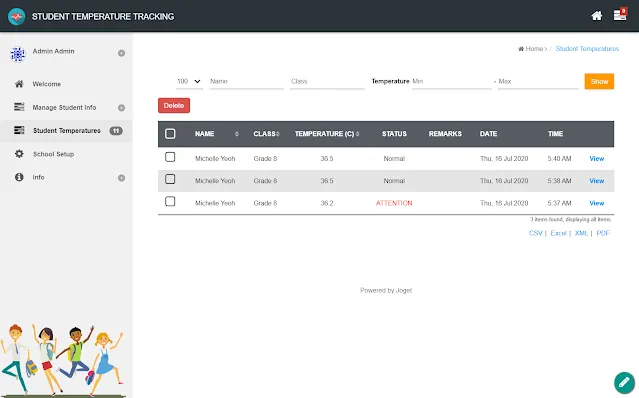Screen dimensions: 639x398
Task: Click the Admin Admin avatar icon
Action: (18, 54)
